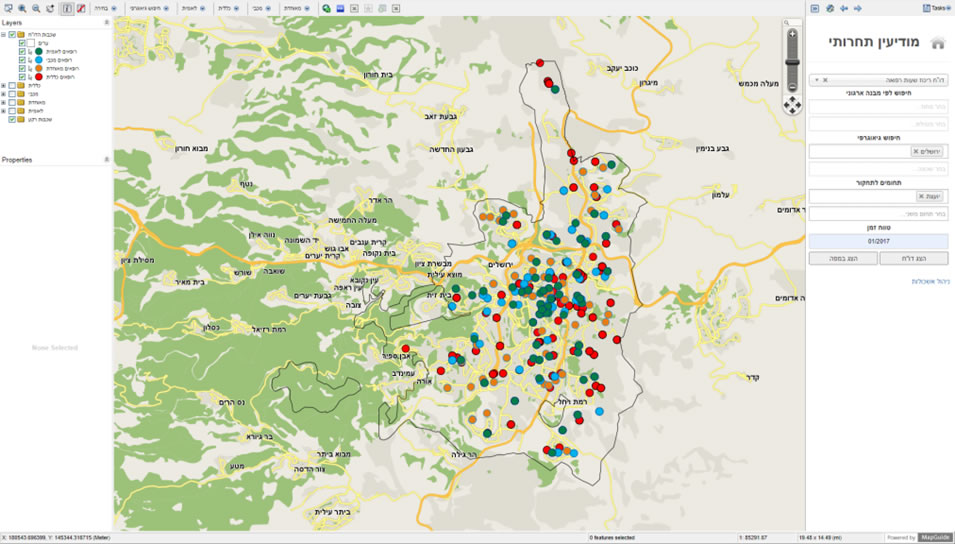Enable the כללית layer group checkbox
Image resolution: width=955 pixels, height=544 pixels.
click(12, 85)
